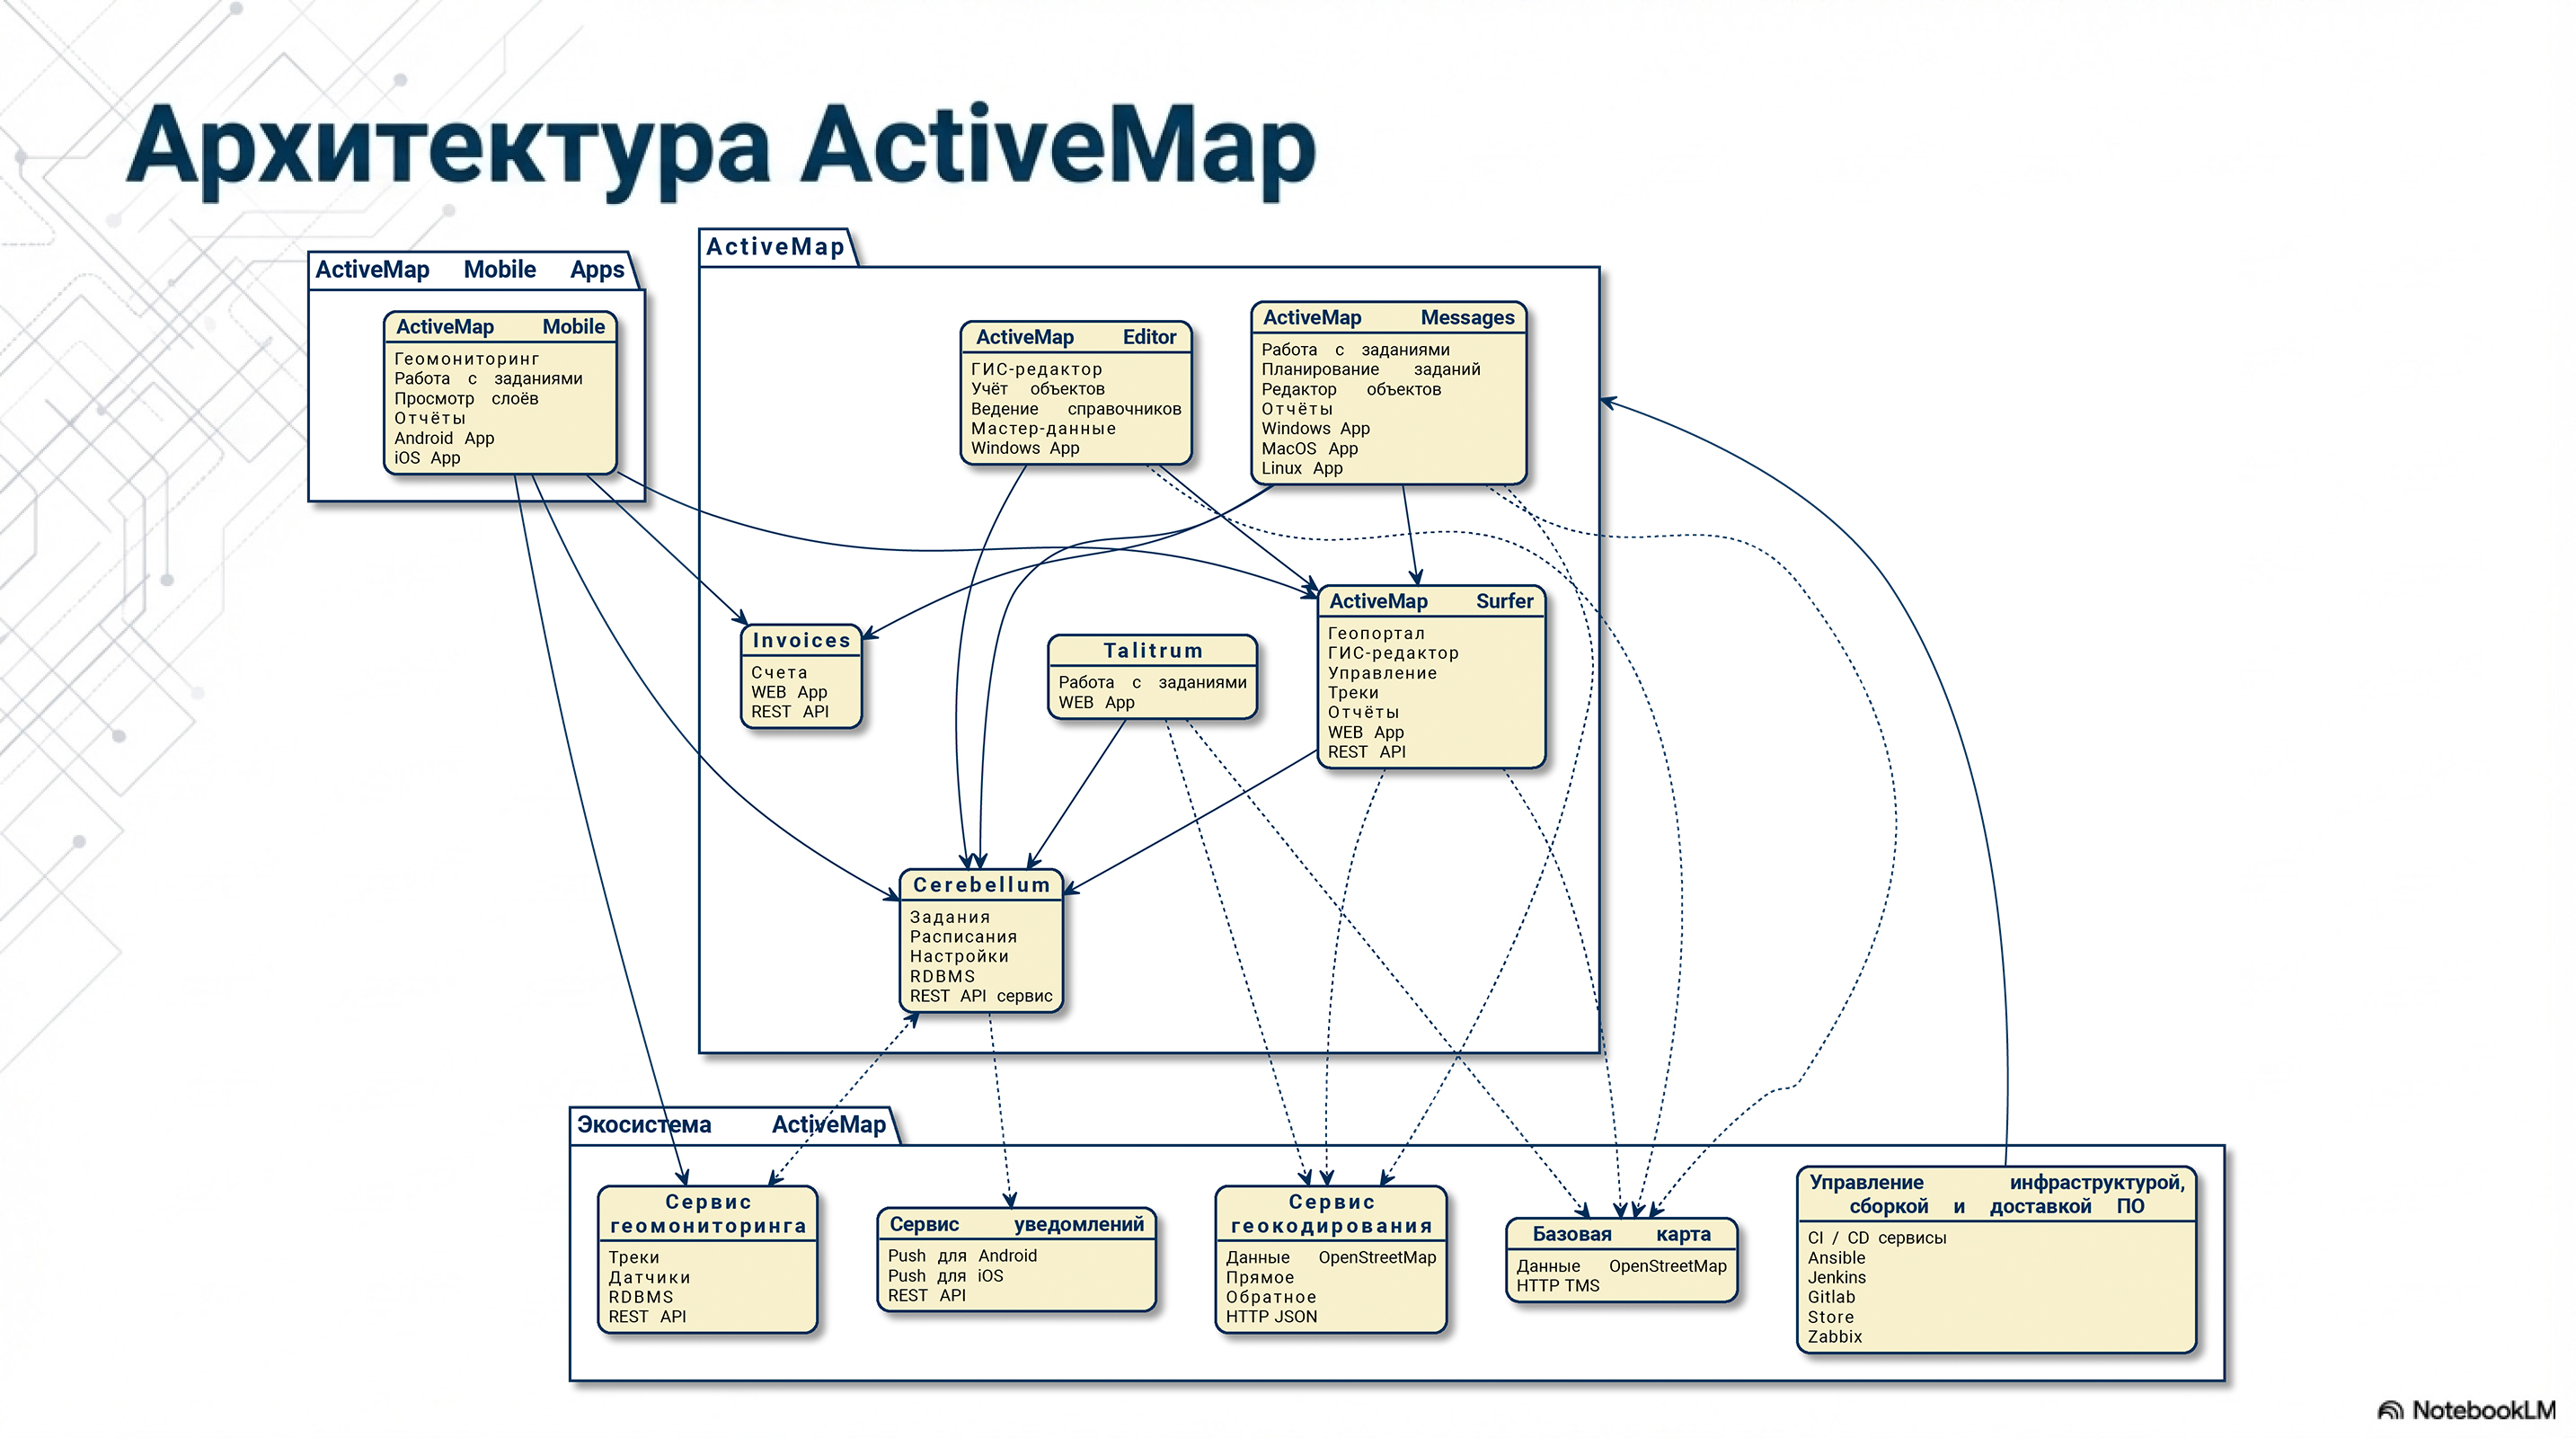Click the Сервис геокодирования box title
Viewport: 2576px width, 1438px height.
click(x=1331, y=1214)
